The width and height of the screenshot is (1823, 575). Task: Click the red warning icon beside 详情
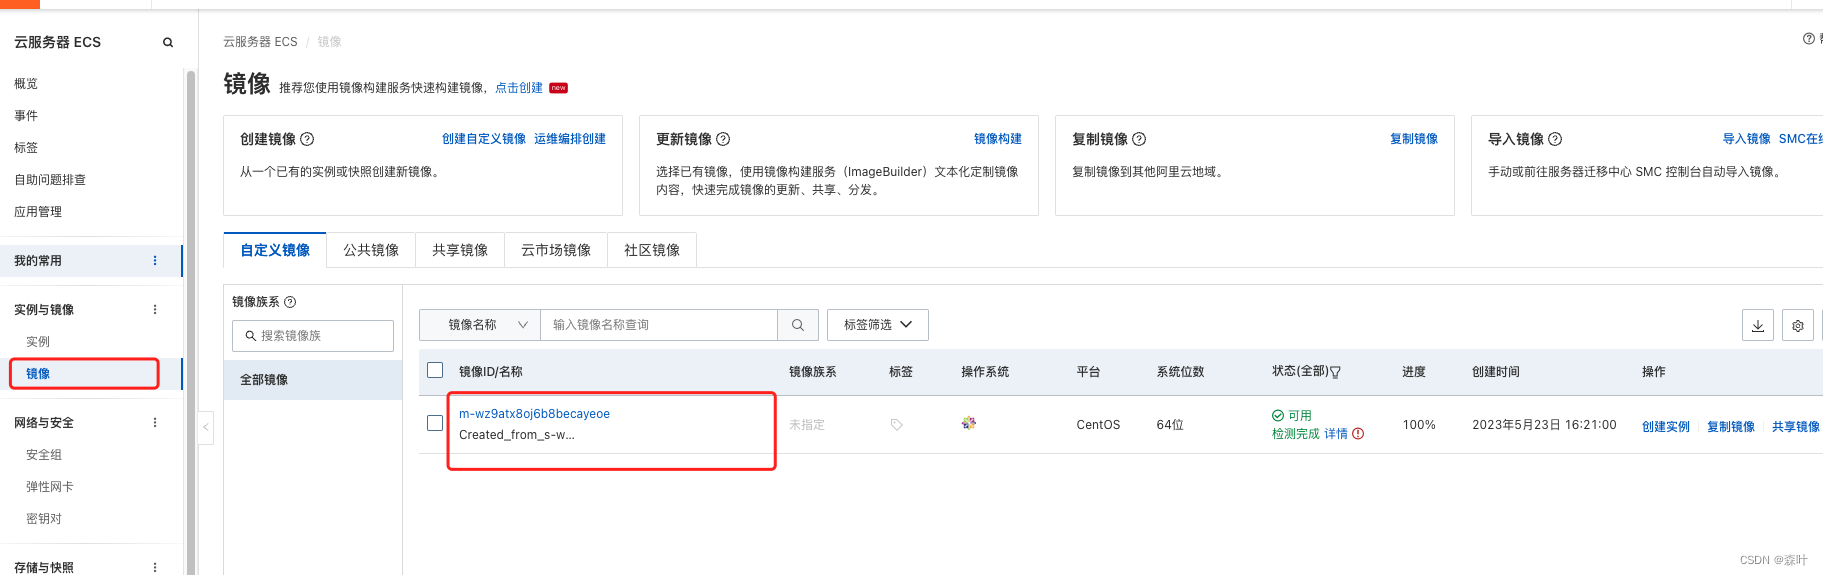[1358, 434]
